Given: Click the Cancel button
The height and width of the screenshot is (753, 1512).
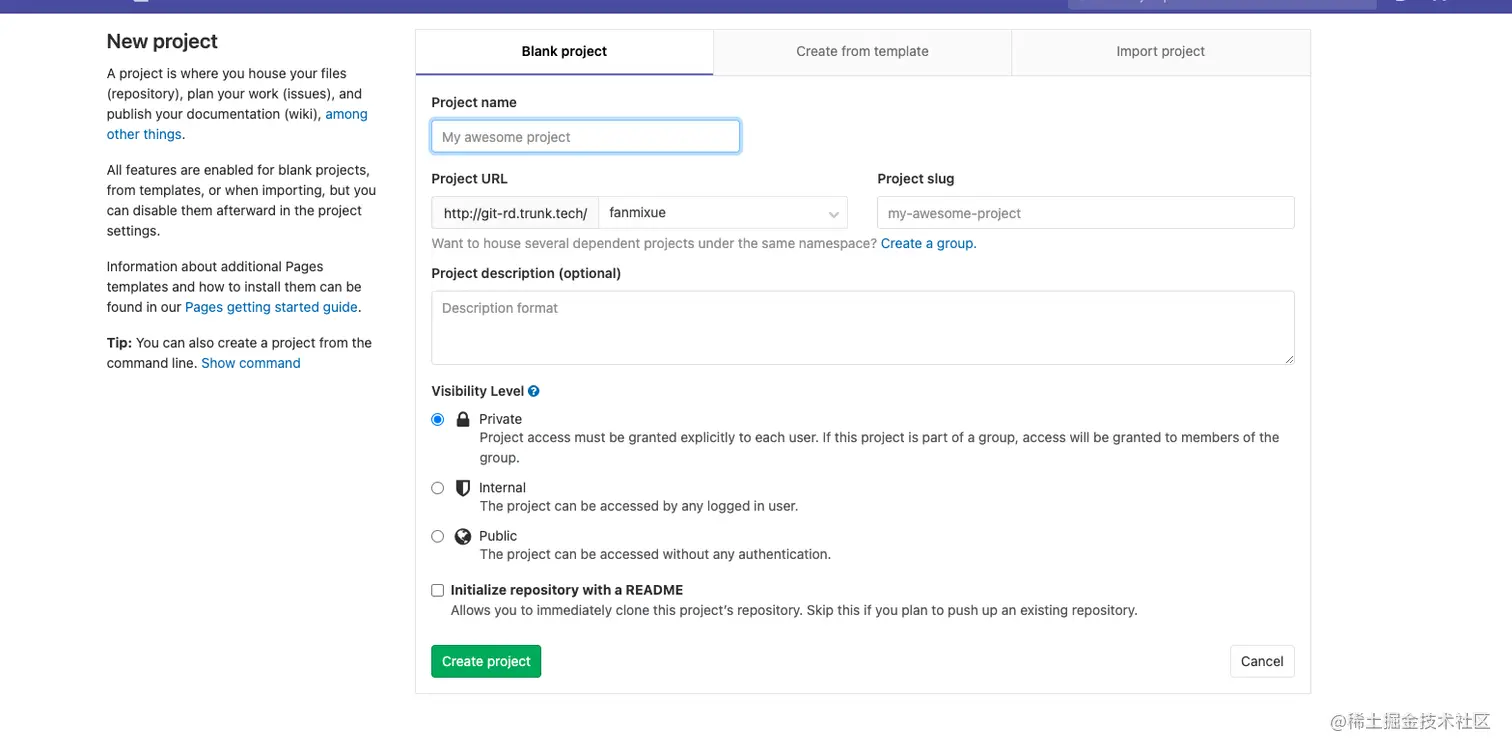Looking at the screenshot, I should 1262,661.
